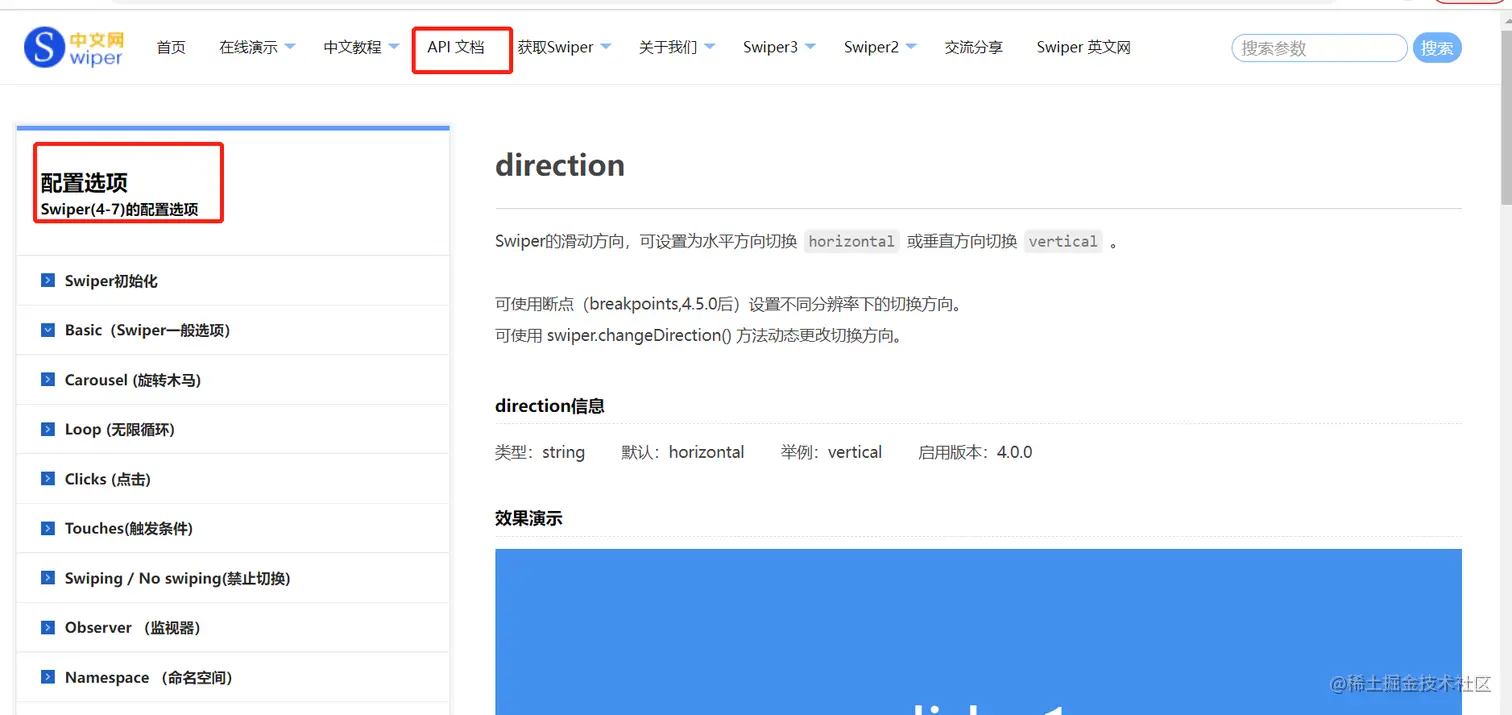Open the 交流分享 menu item
This screenshot has height=715, width=1512.
[974, 47]
